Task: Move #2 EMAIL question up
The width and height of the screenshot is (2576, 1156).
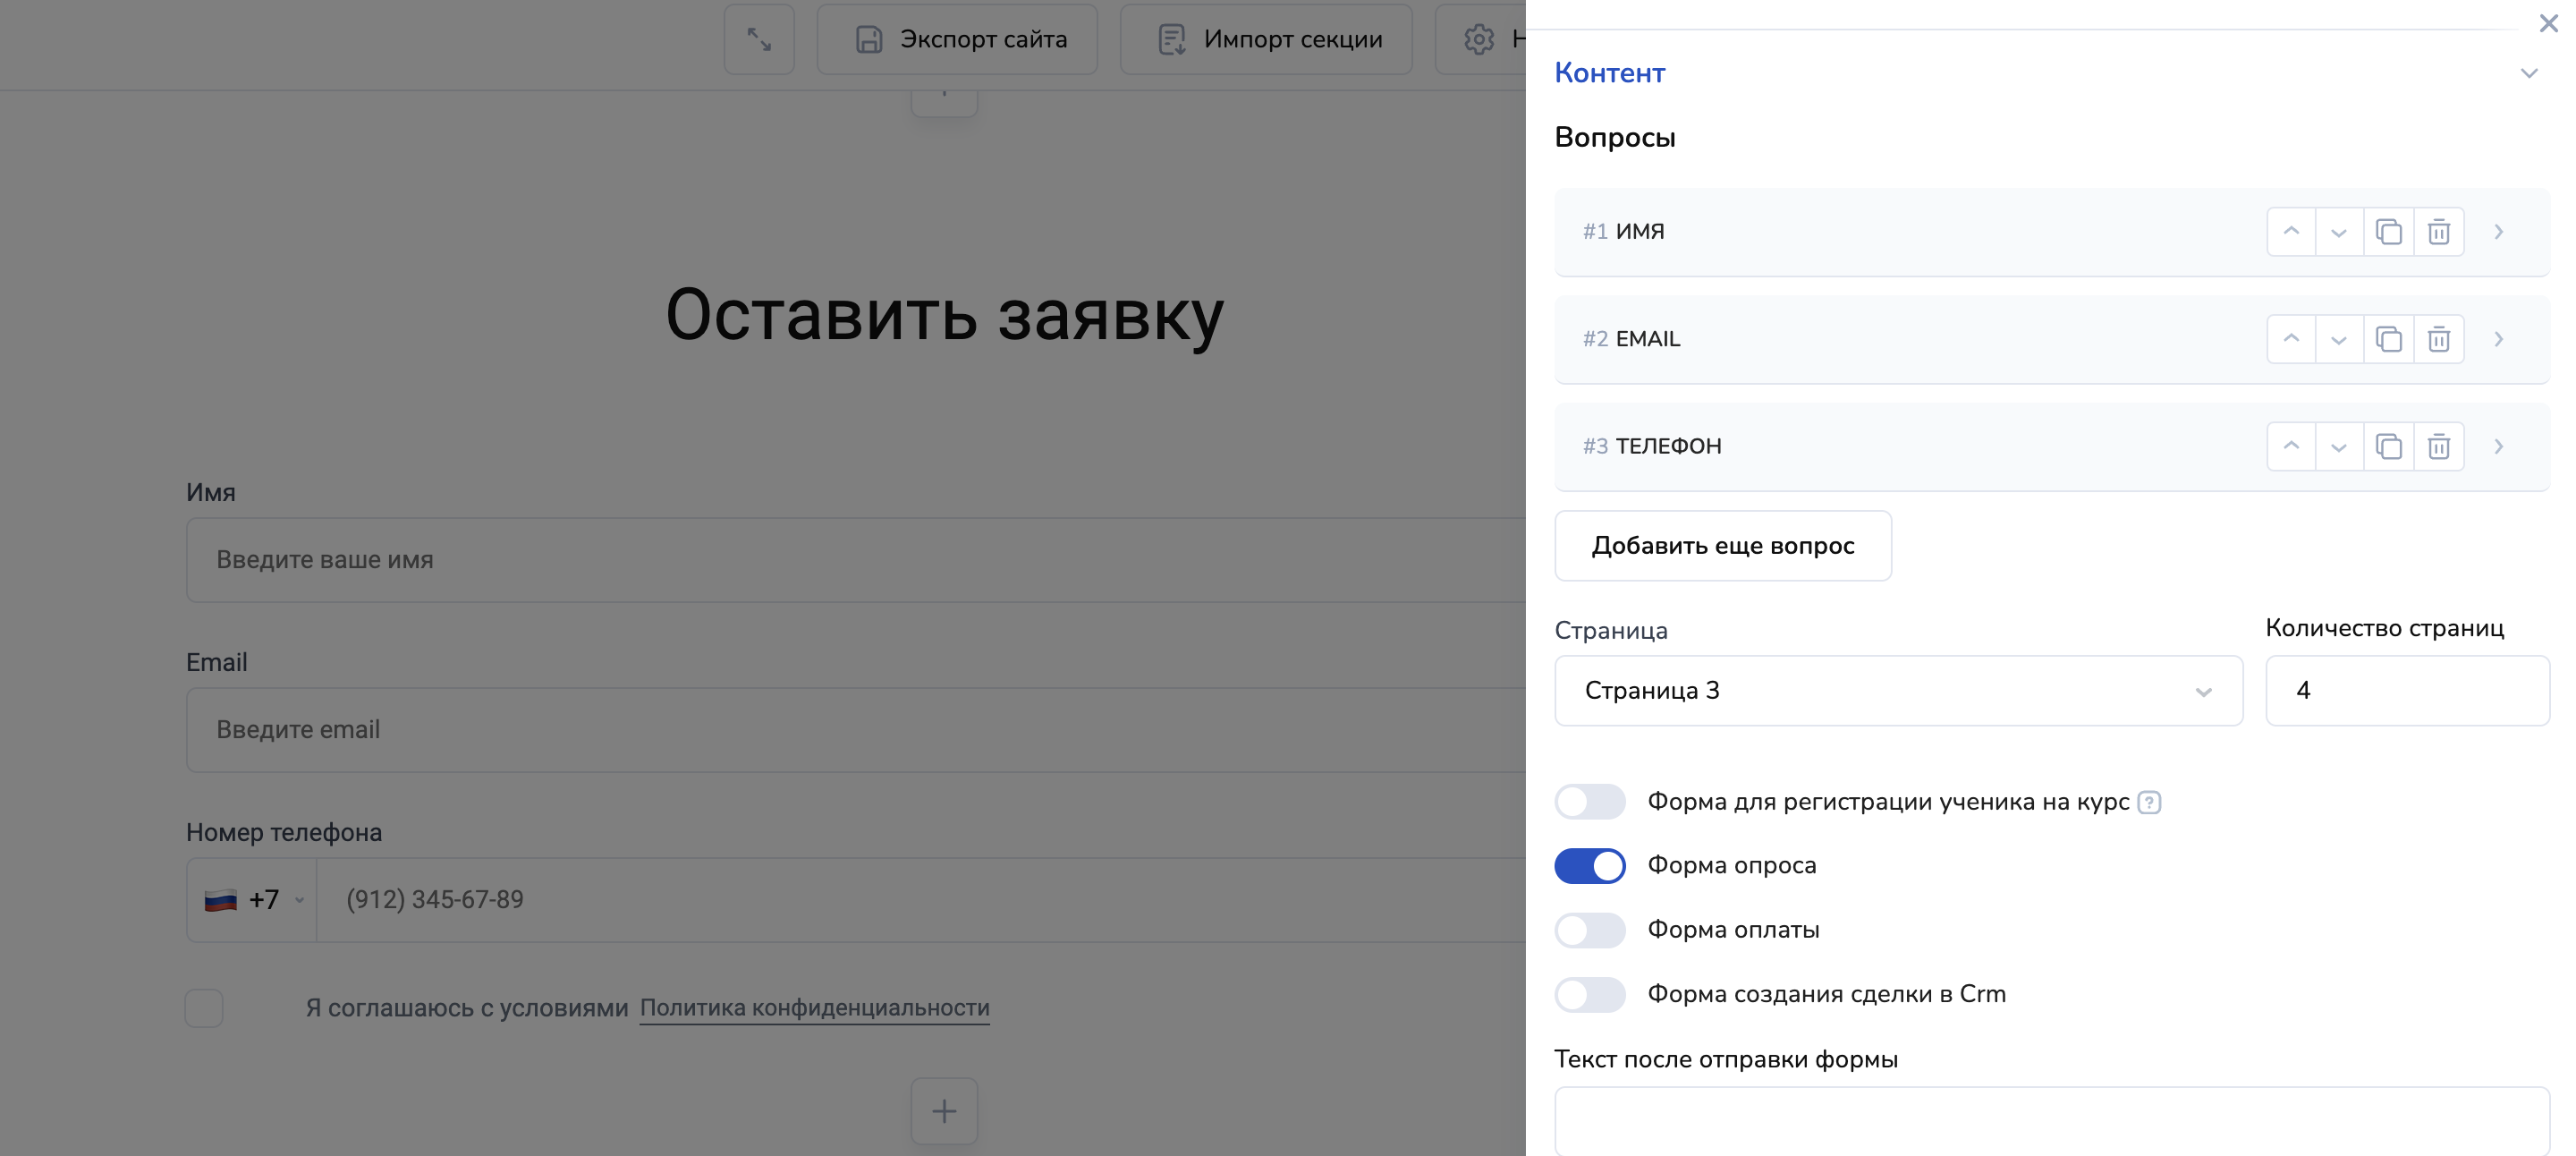Action: [x=2291, y=339]
